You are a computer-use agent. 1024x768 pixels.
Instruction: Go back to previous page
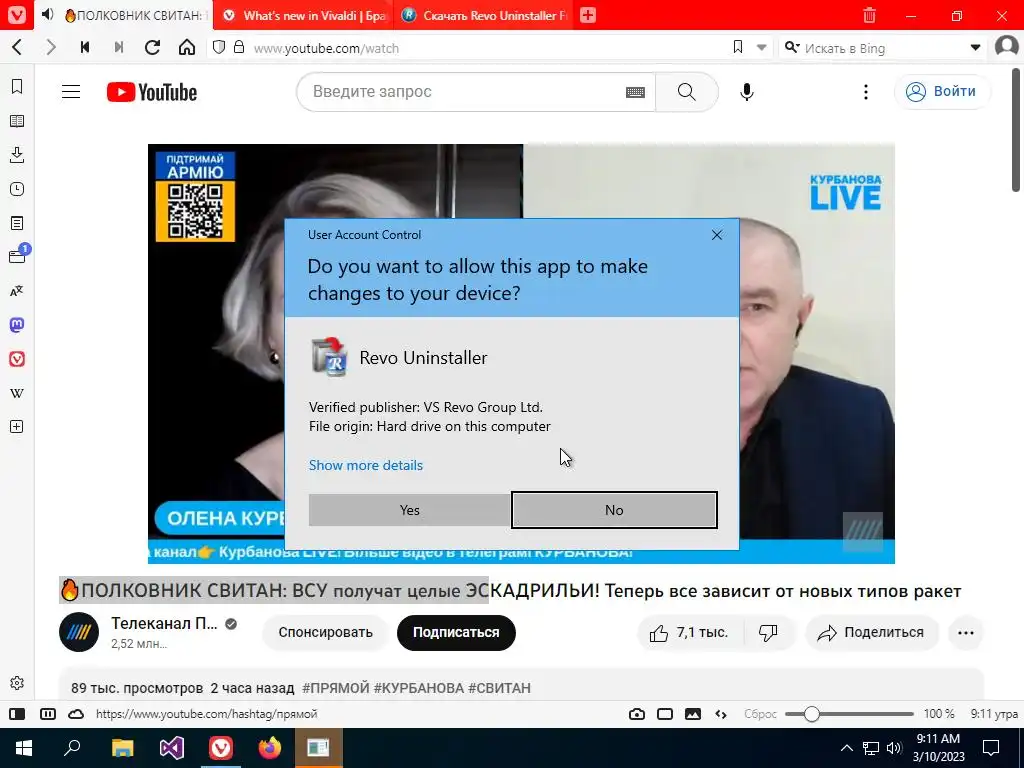[x=18, y=48]
